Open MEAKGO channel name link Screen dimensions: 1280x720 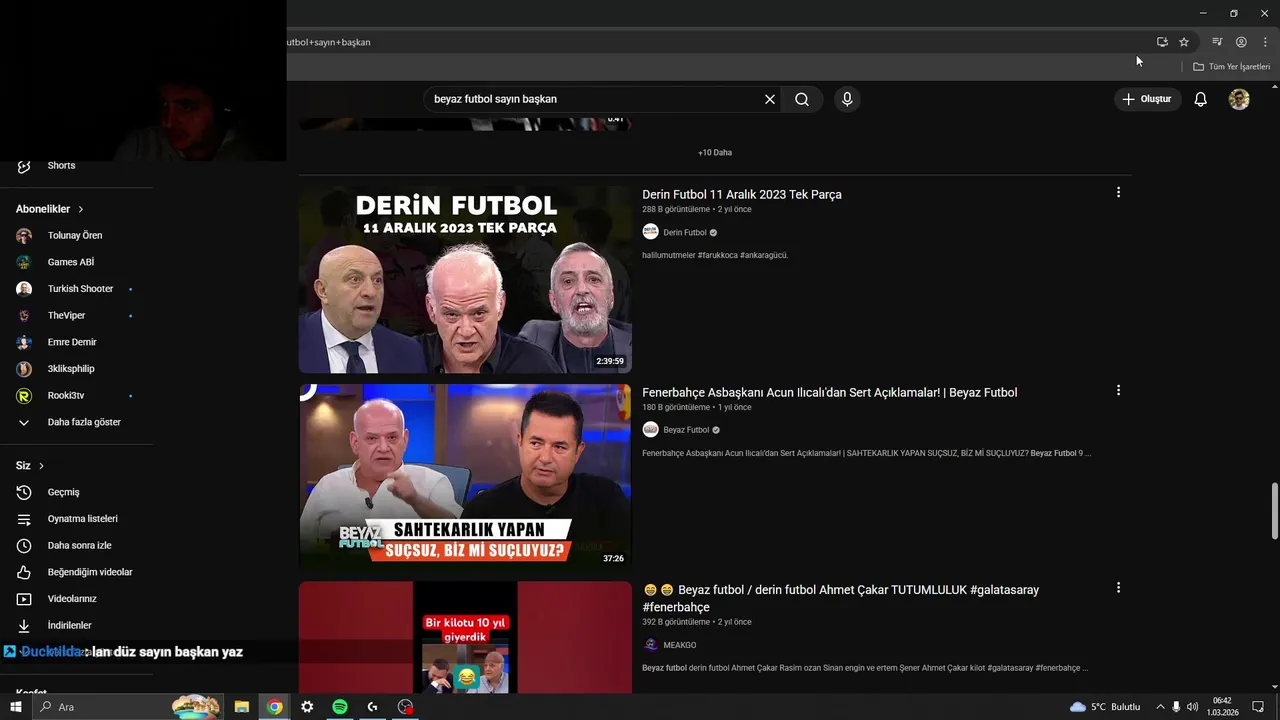(680, 645)
